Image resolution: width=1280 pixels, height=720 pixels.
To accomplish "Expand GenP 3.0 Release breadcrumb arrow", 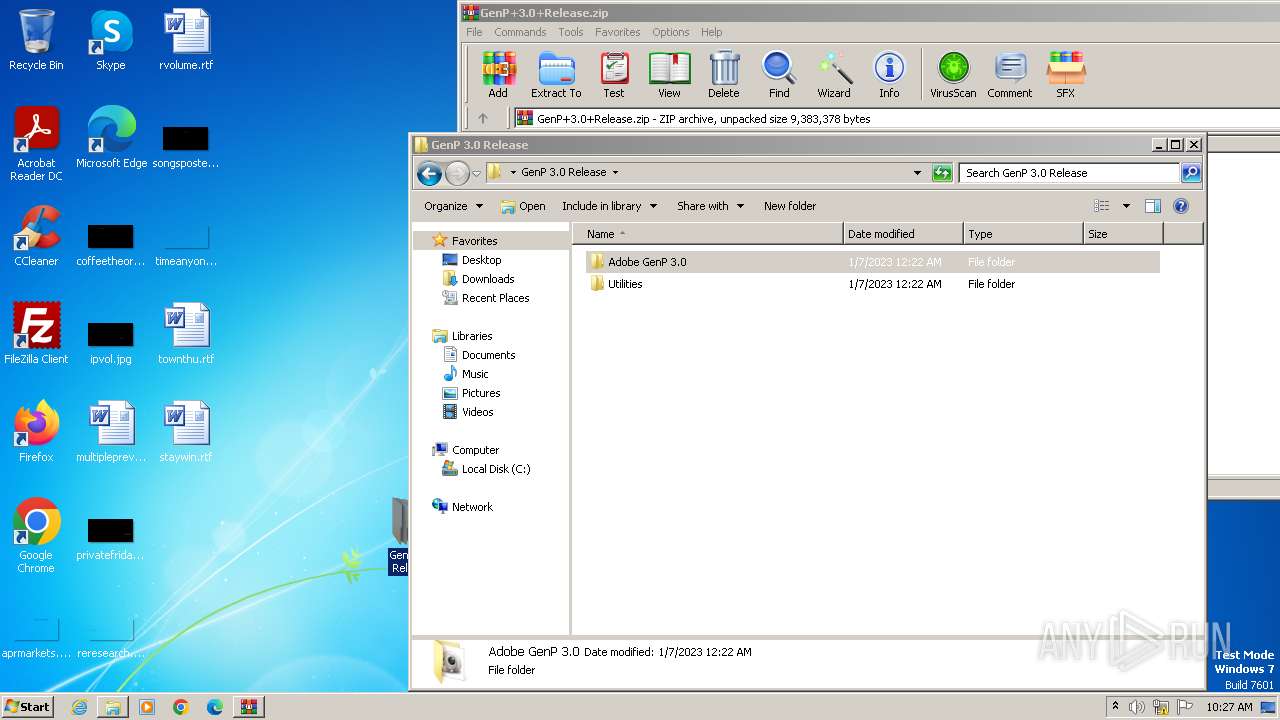I will (x=615, y=172).
